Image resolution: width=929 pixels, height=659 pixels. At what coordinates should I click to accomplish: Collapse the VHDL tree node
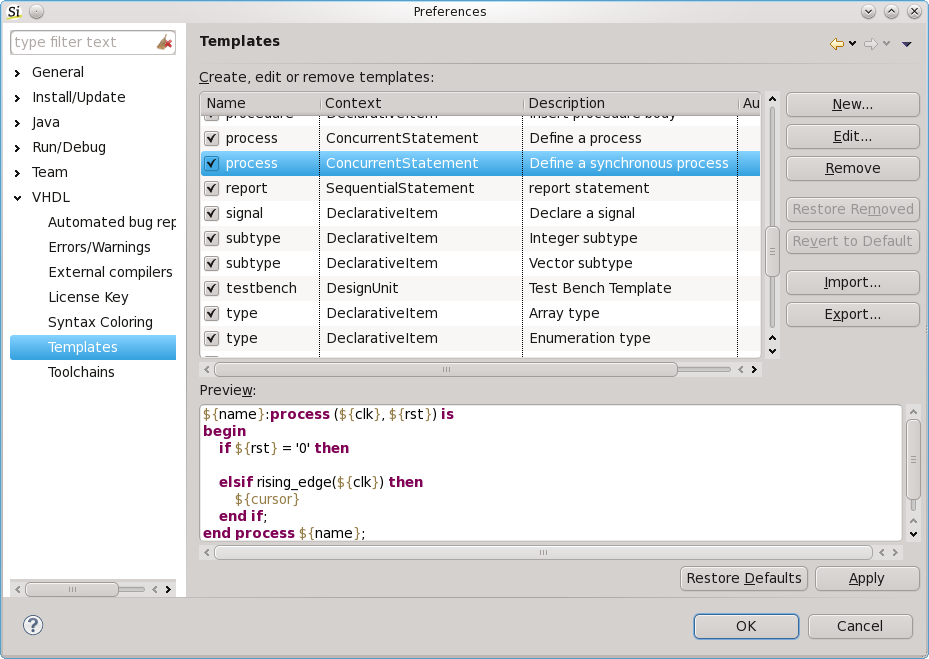(18, 198)
